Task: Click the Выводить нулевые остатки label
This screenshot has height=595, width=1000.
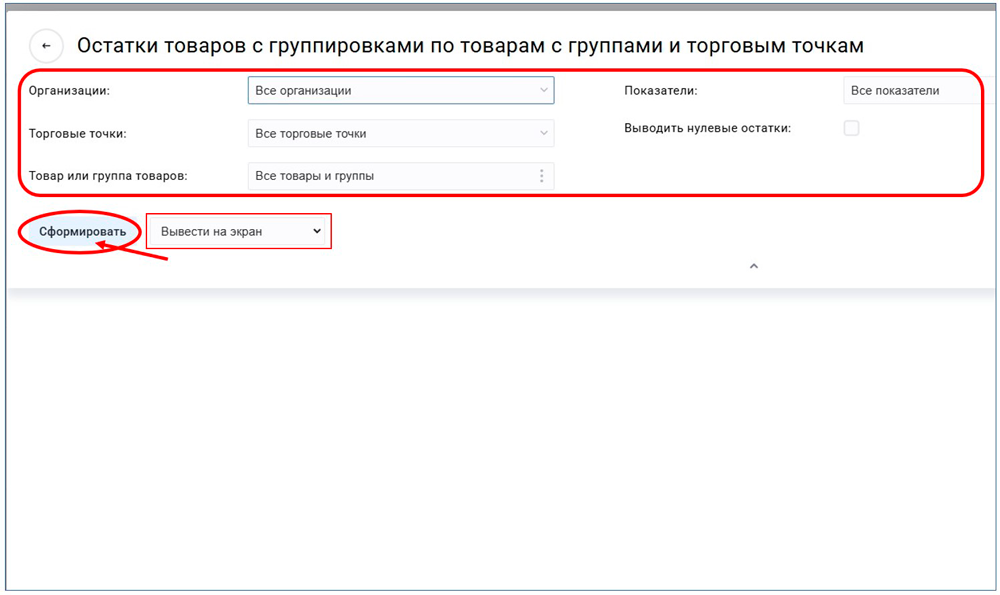Action: (x=707, y=128)
